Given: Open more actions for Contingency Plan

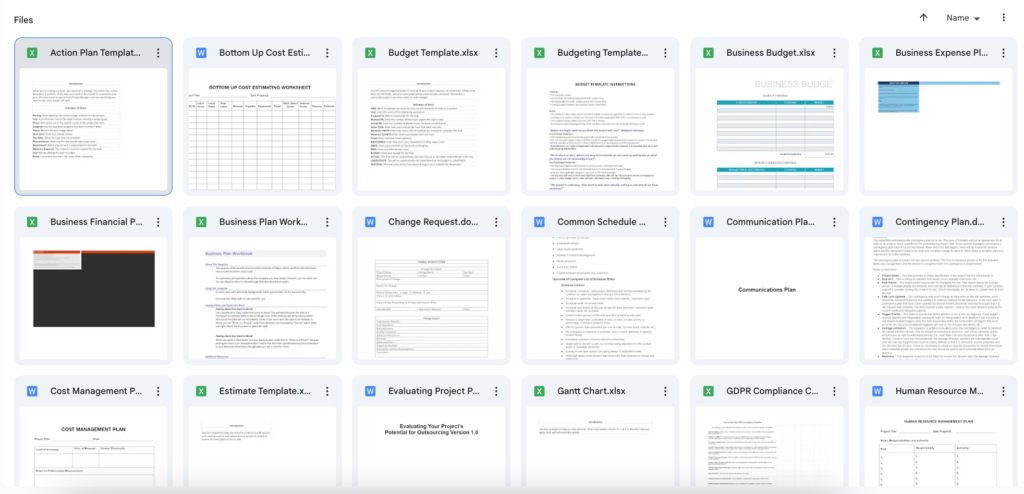Looking at the screenshot, I should pos(1004,222).
